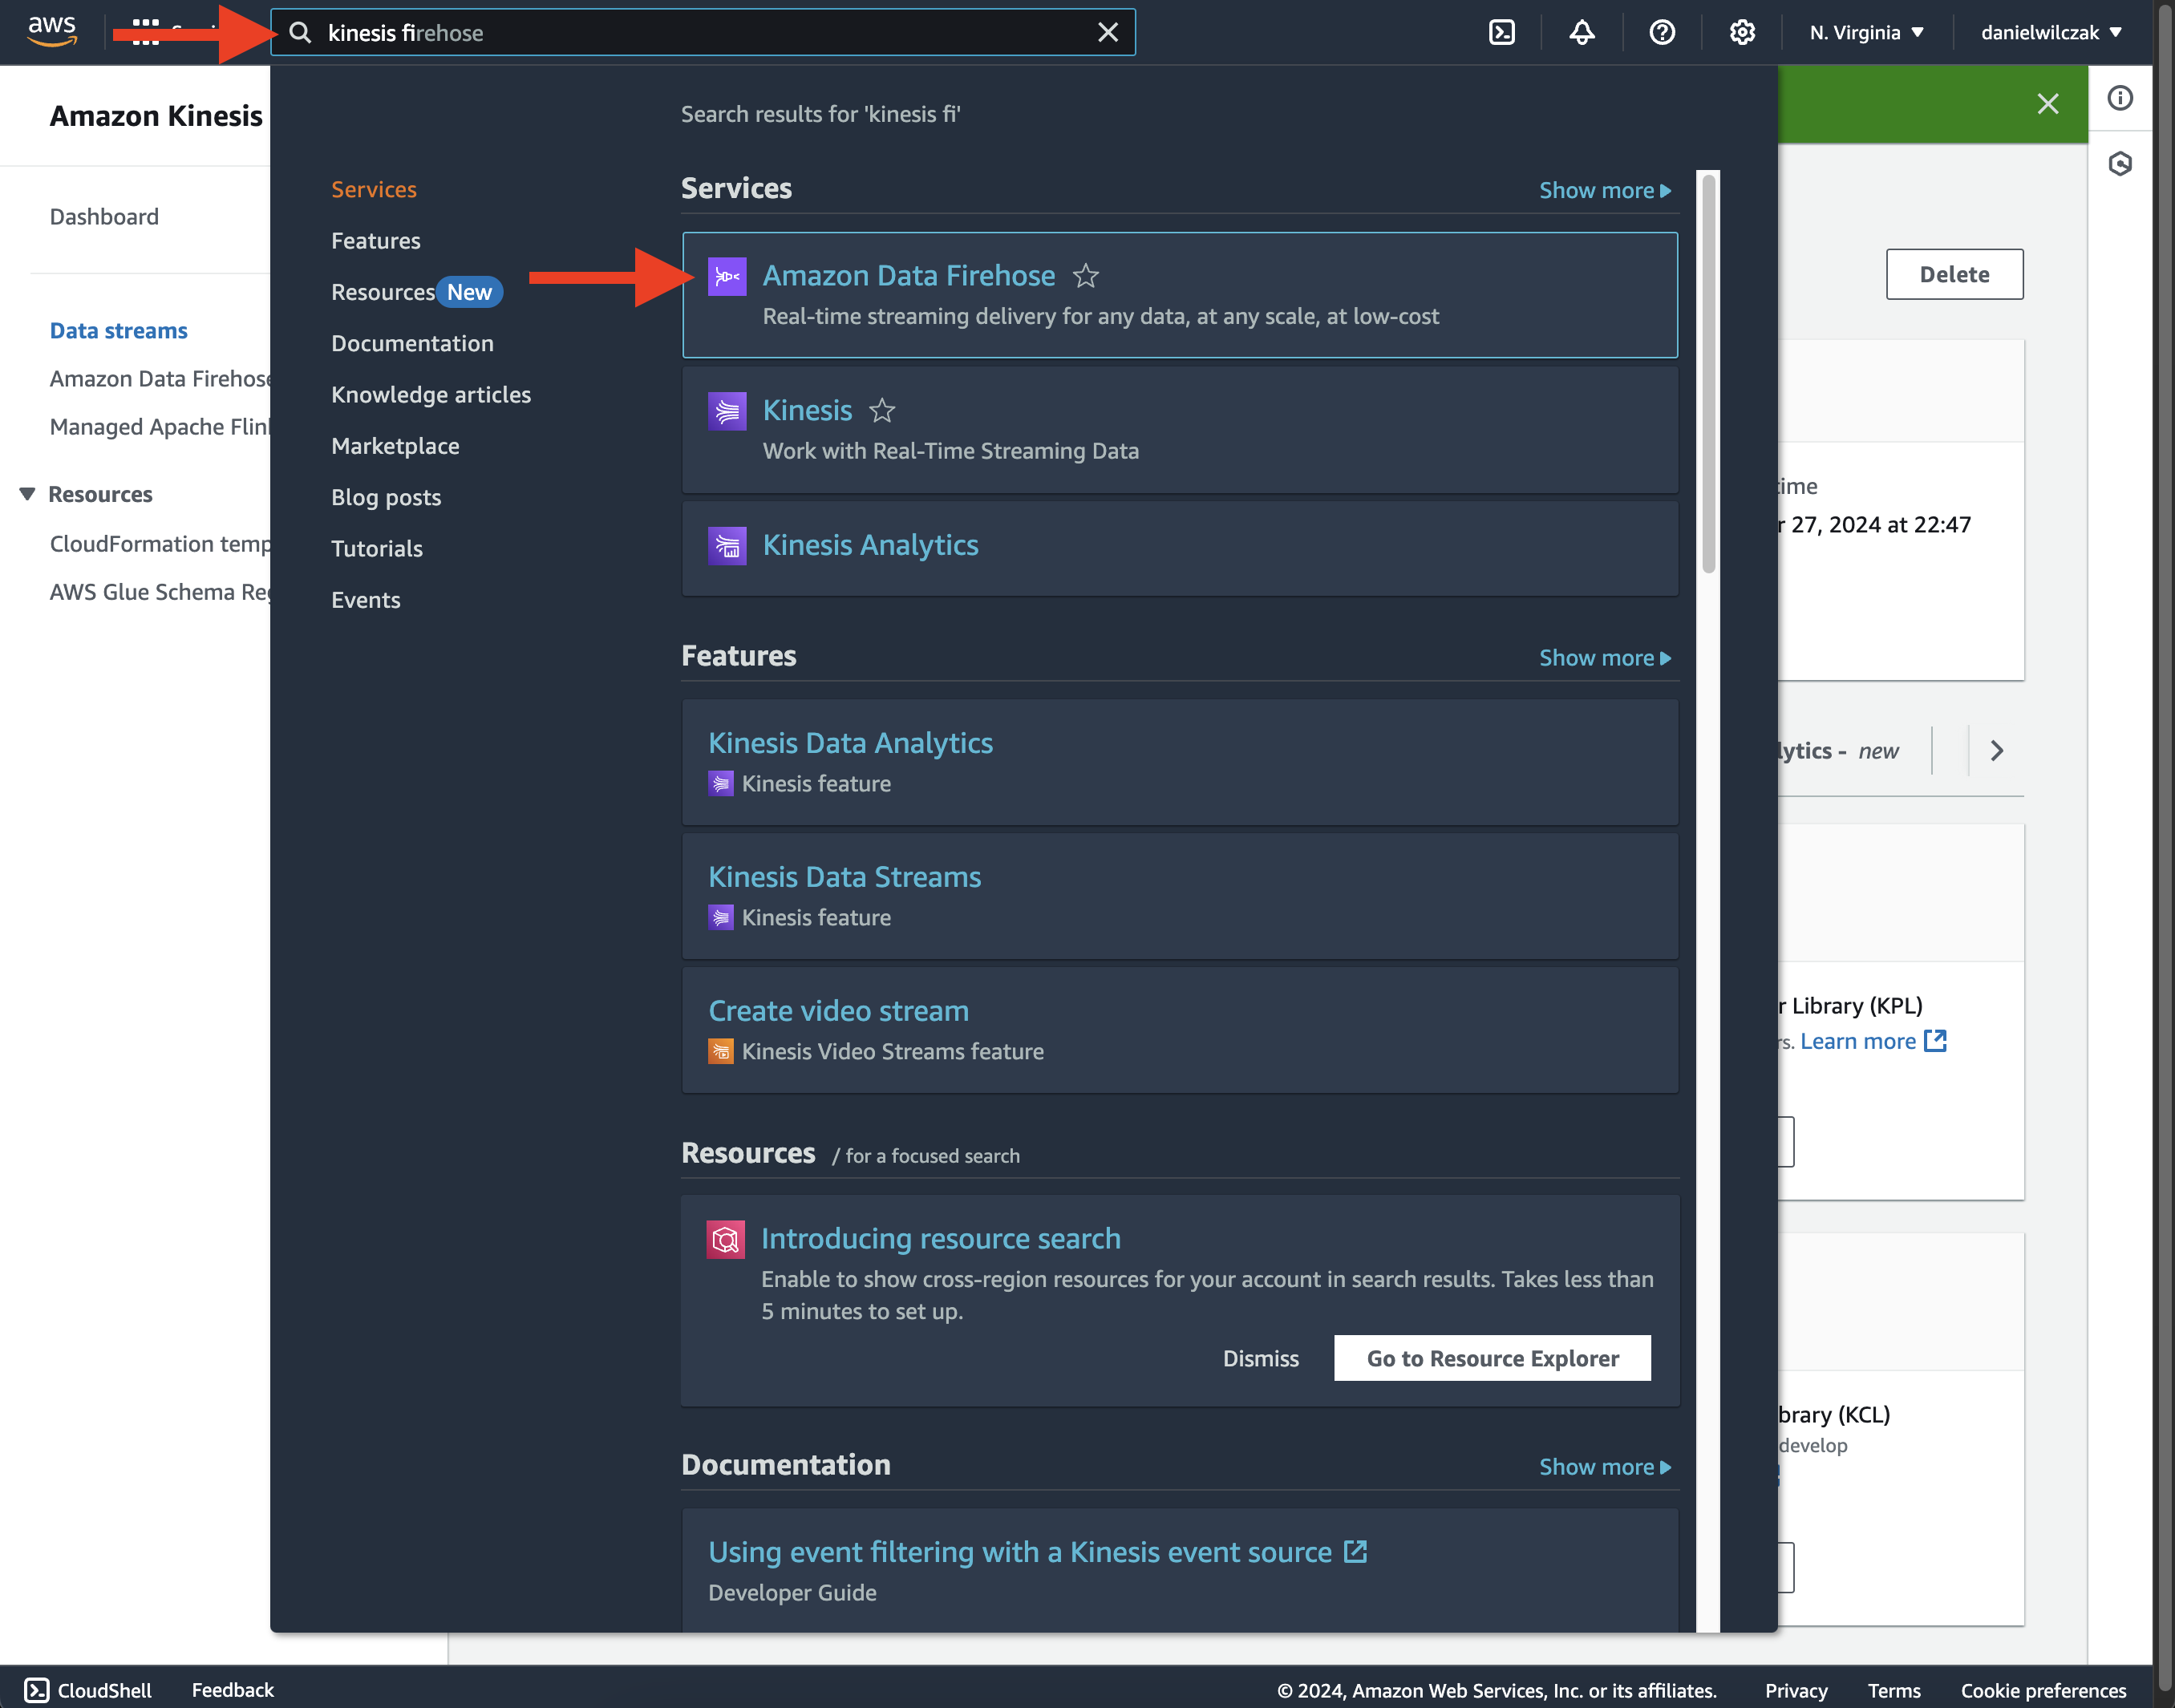Image resolution: width=2175 pixels, height=1708 pixels.
Task: Click the Kinesis Analytics service icon
Action: 727,546
